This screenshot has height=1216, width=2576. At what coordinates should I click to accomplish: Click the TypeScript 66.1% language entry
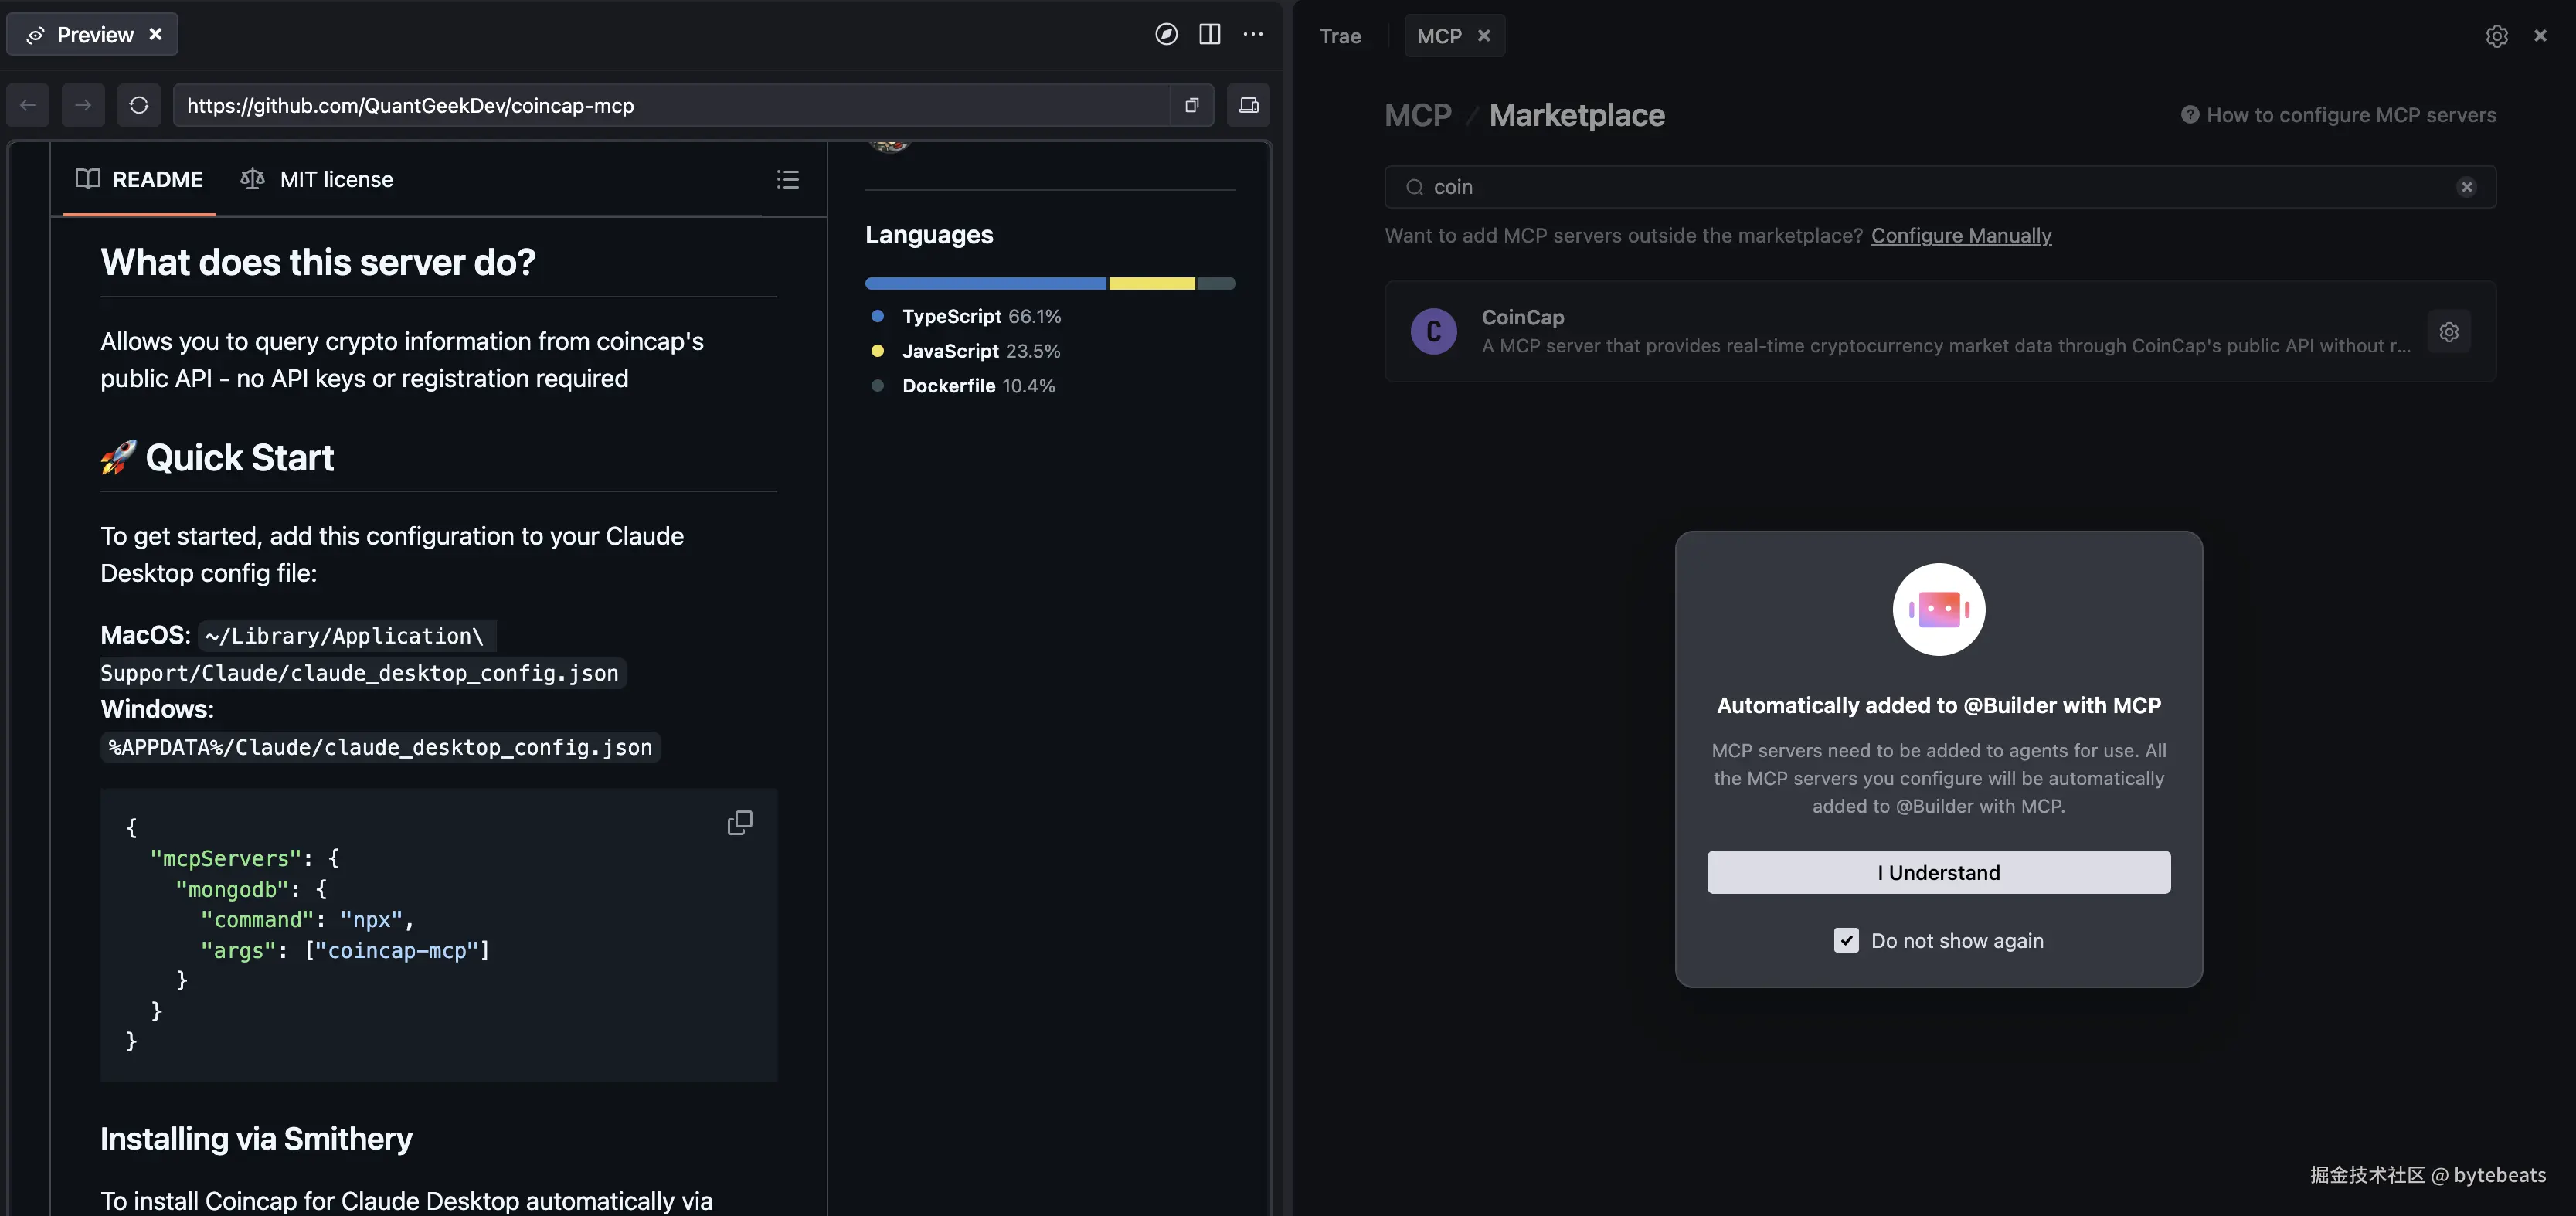pyautogui.click(x=966, y=316)
